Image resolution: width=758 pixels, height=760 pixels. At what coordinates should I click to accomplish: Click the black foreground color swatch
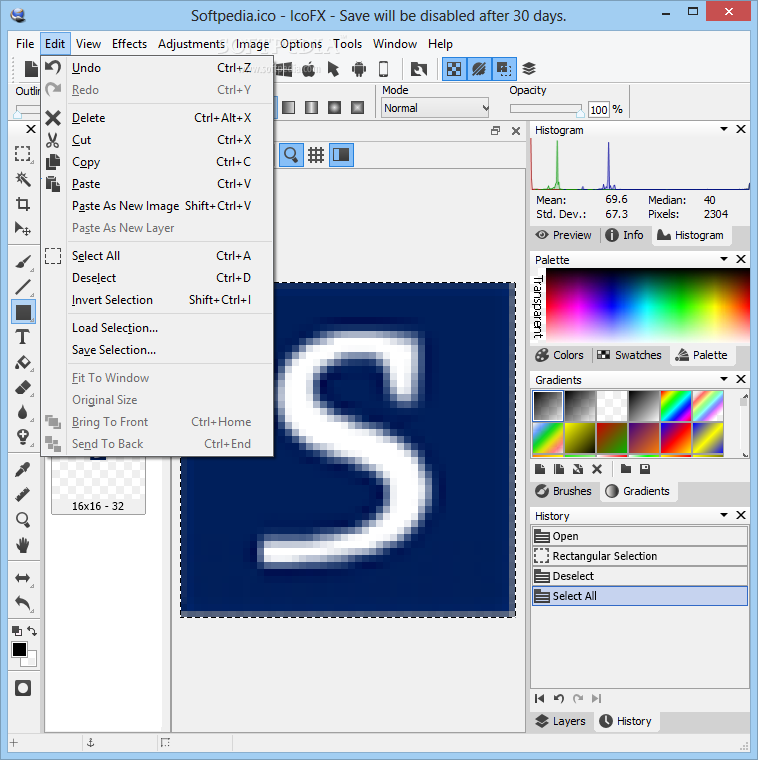point(19,649)
